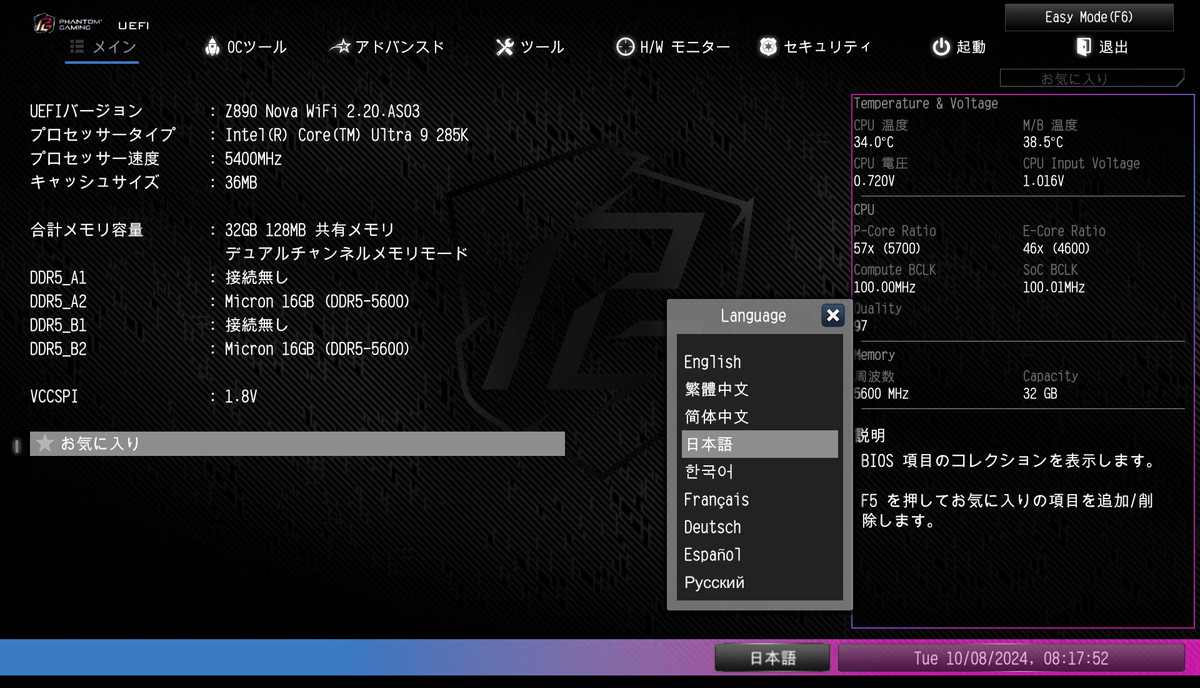The width and height of the screenshot is (1200, 688).
Task: Click processor type Intel Core Ultra 9 285K
Action: (x=346, y=135)
